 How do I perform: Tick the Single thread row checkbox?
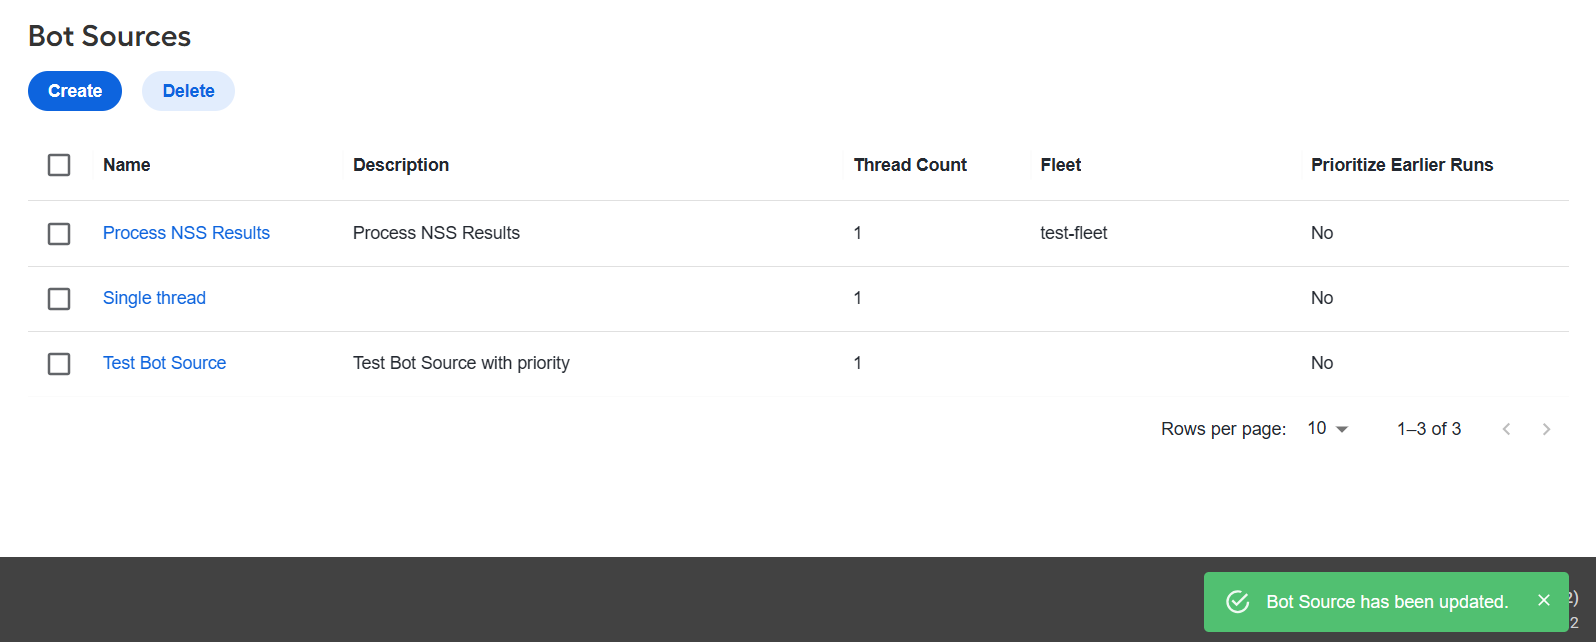(59, 298)
